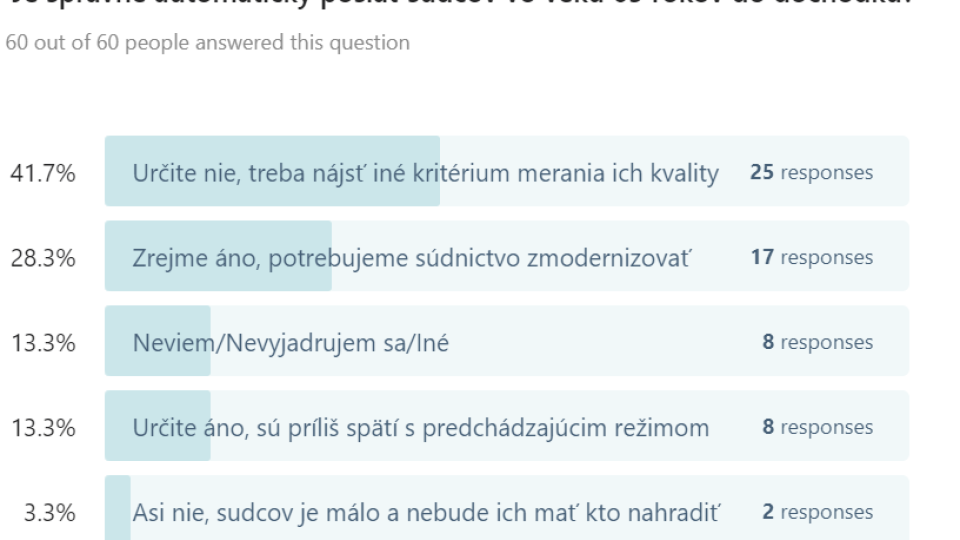Click the 'Asi nie, sudcov je málo' bar
The width and height of the screenshot is (960, 540).
tap(506, 508)
